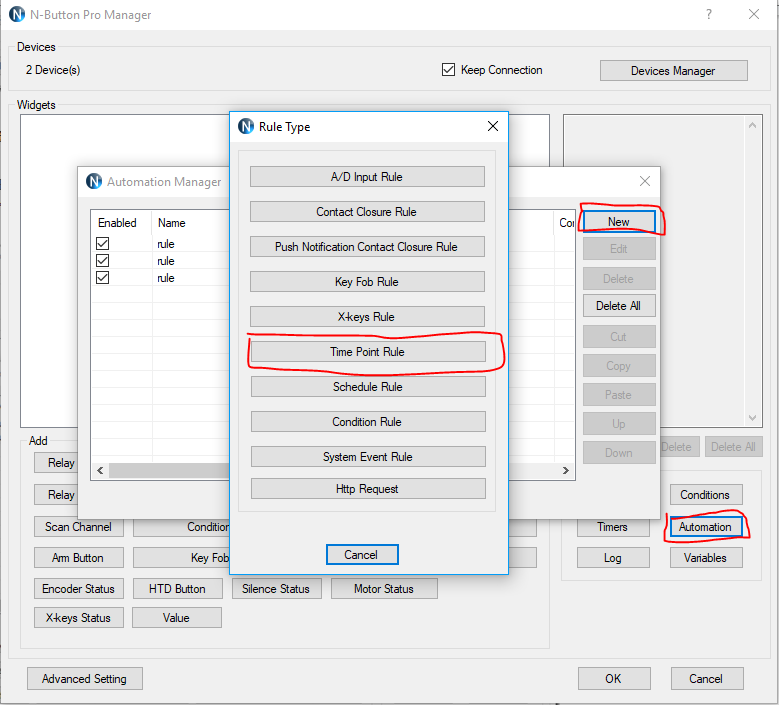Uncheck Enabled for second rule
The width and height of the screenshot is (779, 705).
tap(103, 260)
